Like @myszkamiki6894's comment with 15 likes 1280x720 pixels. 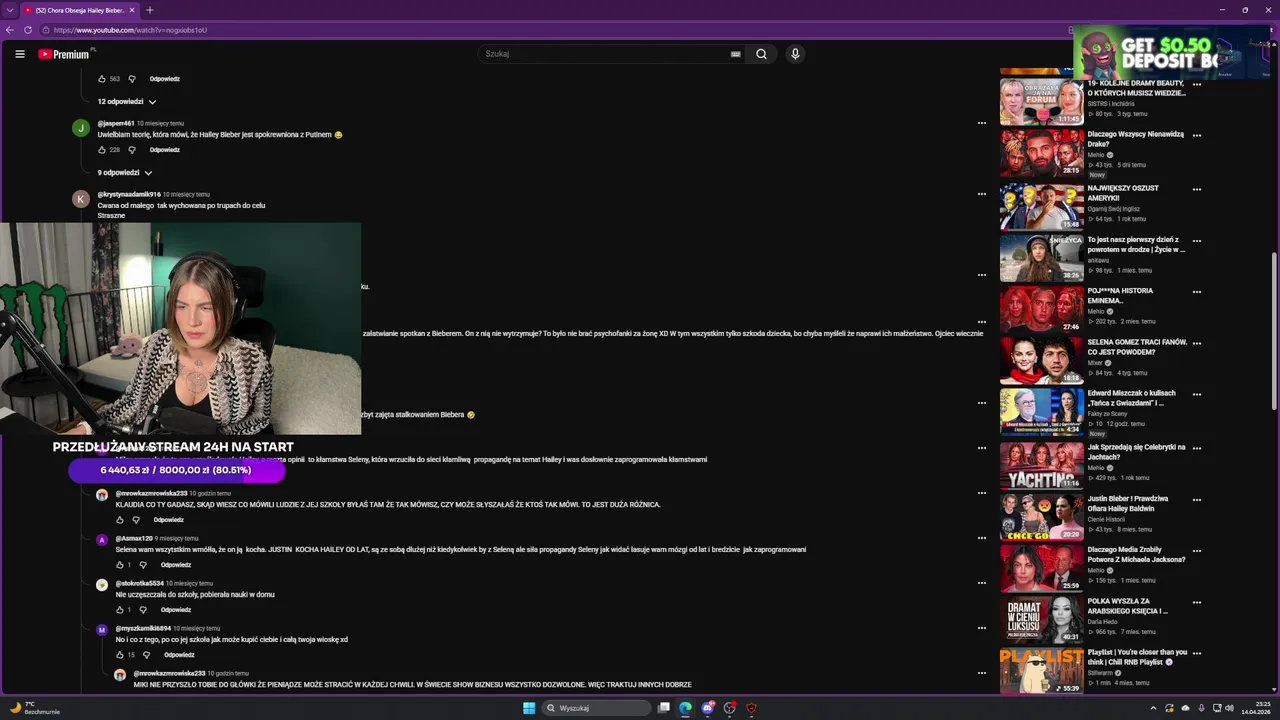120,655
